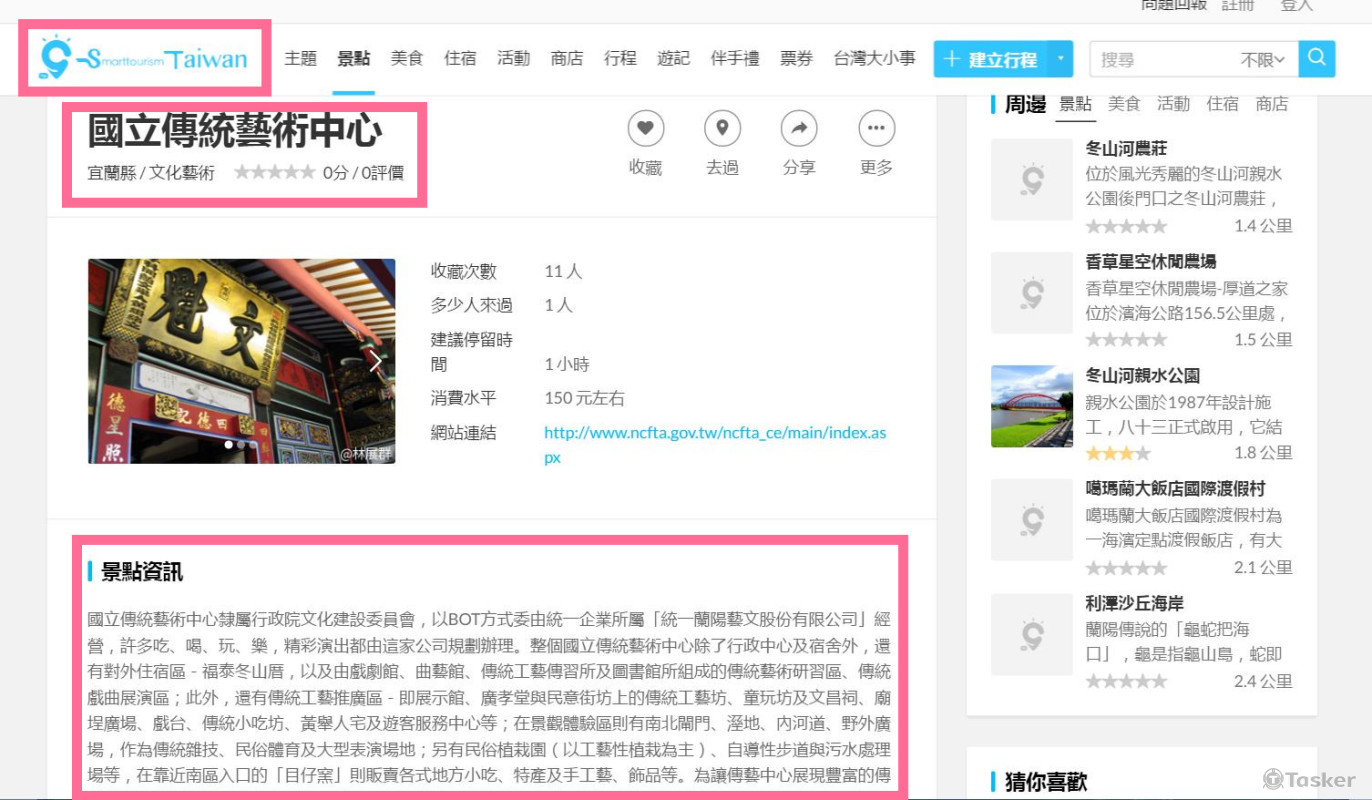Expand the 建立行程 dropdown arrow
1372x800 pixels.
pyautogui.click(x=1060, y=59)
